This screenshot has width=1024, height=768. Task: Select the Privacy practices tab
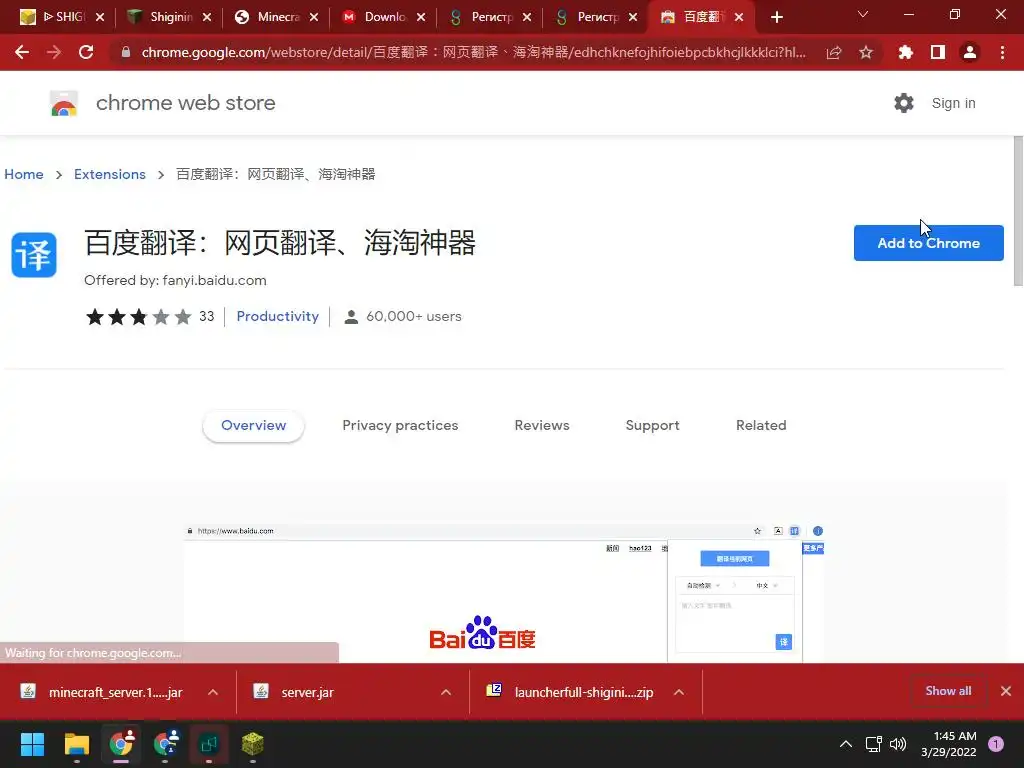pos(400,425)
